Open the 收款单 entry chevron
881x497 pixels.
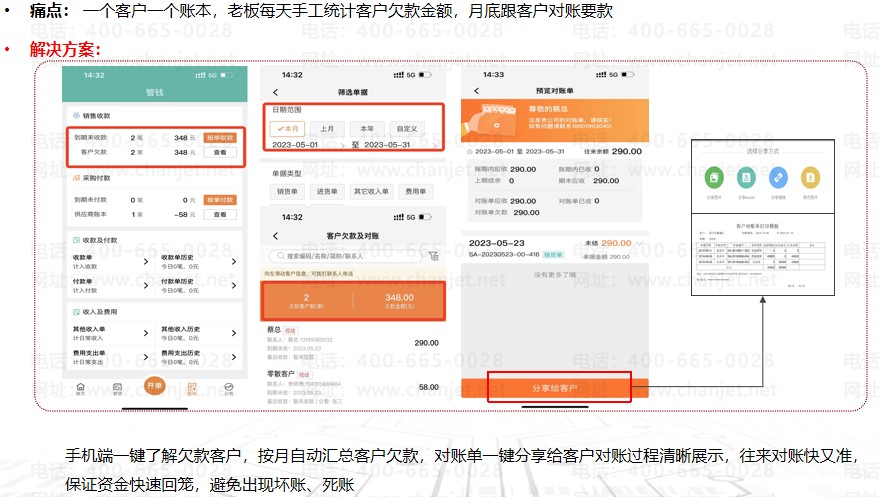coord(146,262)
